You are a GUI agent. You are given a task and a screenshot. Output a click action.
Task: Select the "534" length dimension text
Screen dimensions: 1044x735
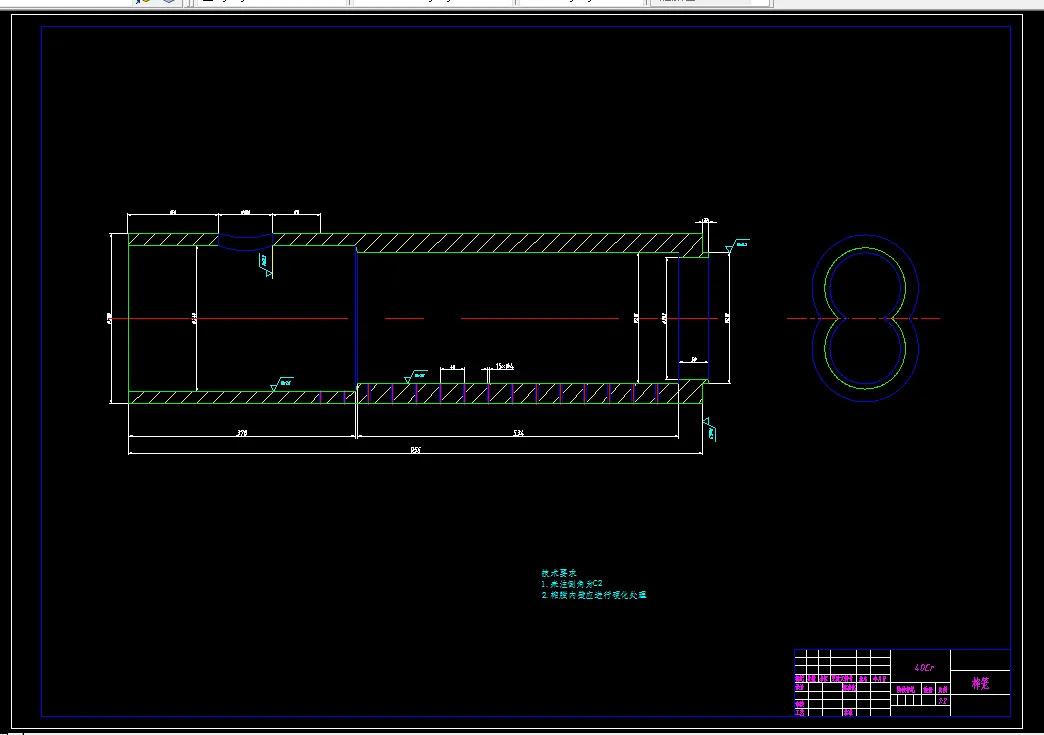pyautogui.click(x=519, y=433)
